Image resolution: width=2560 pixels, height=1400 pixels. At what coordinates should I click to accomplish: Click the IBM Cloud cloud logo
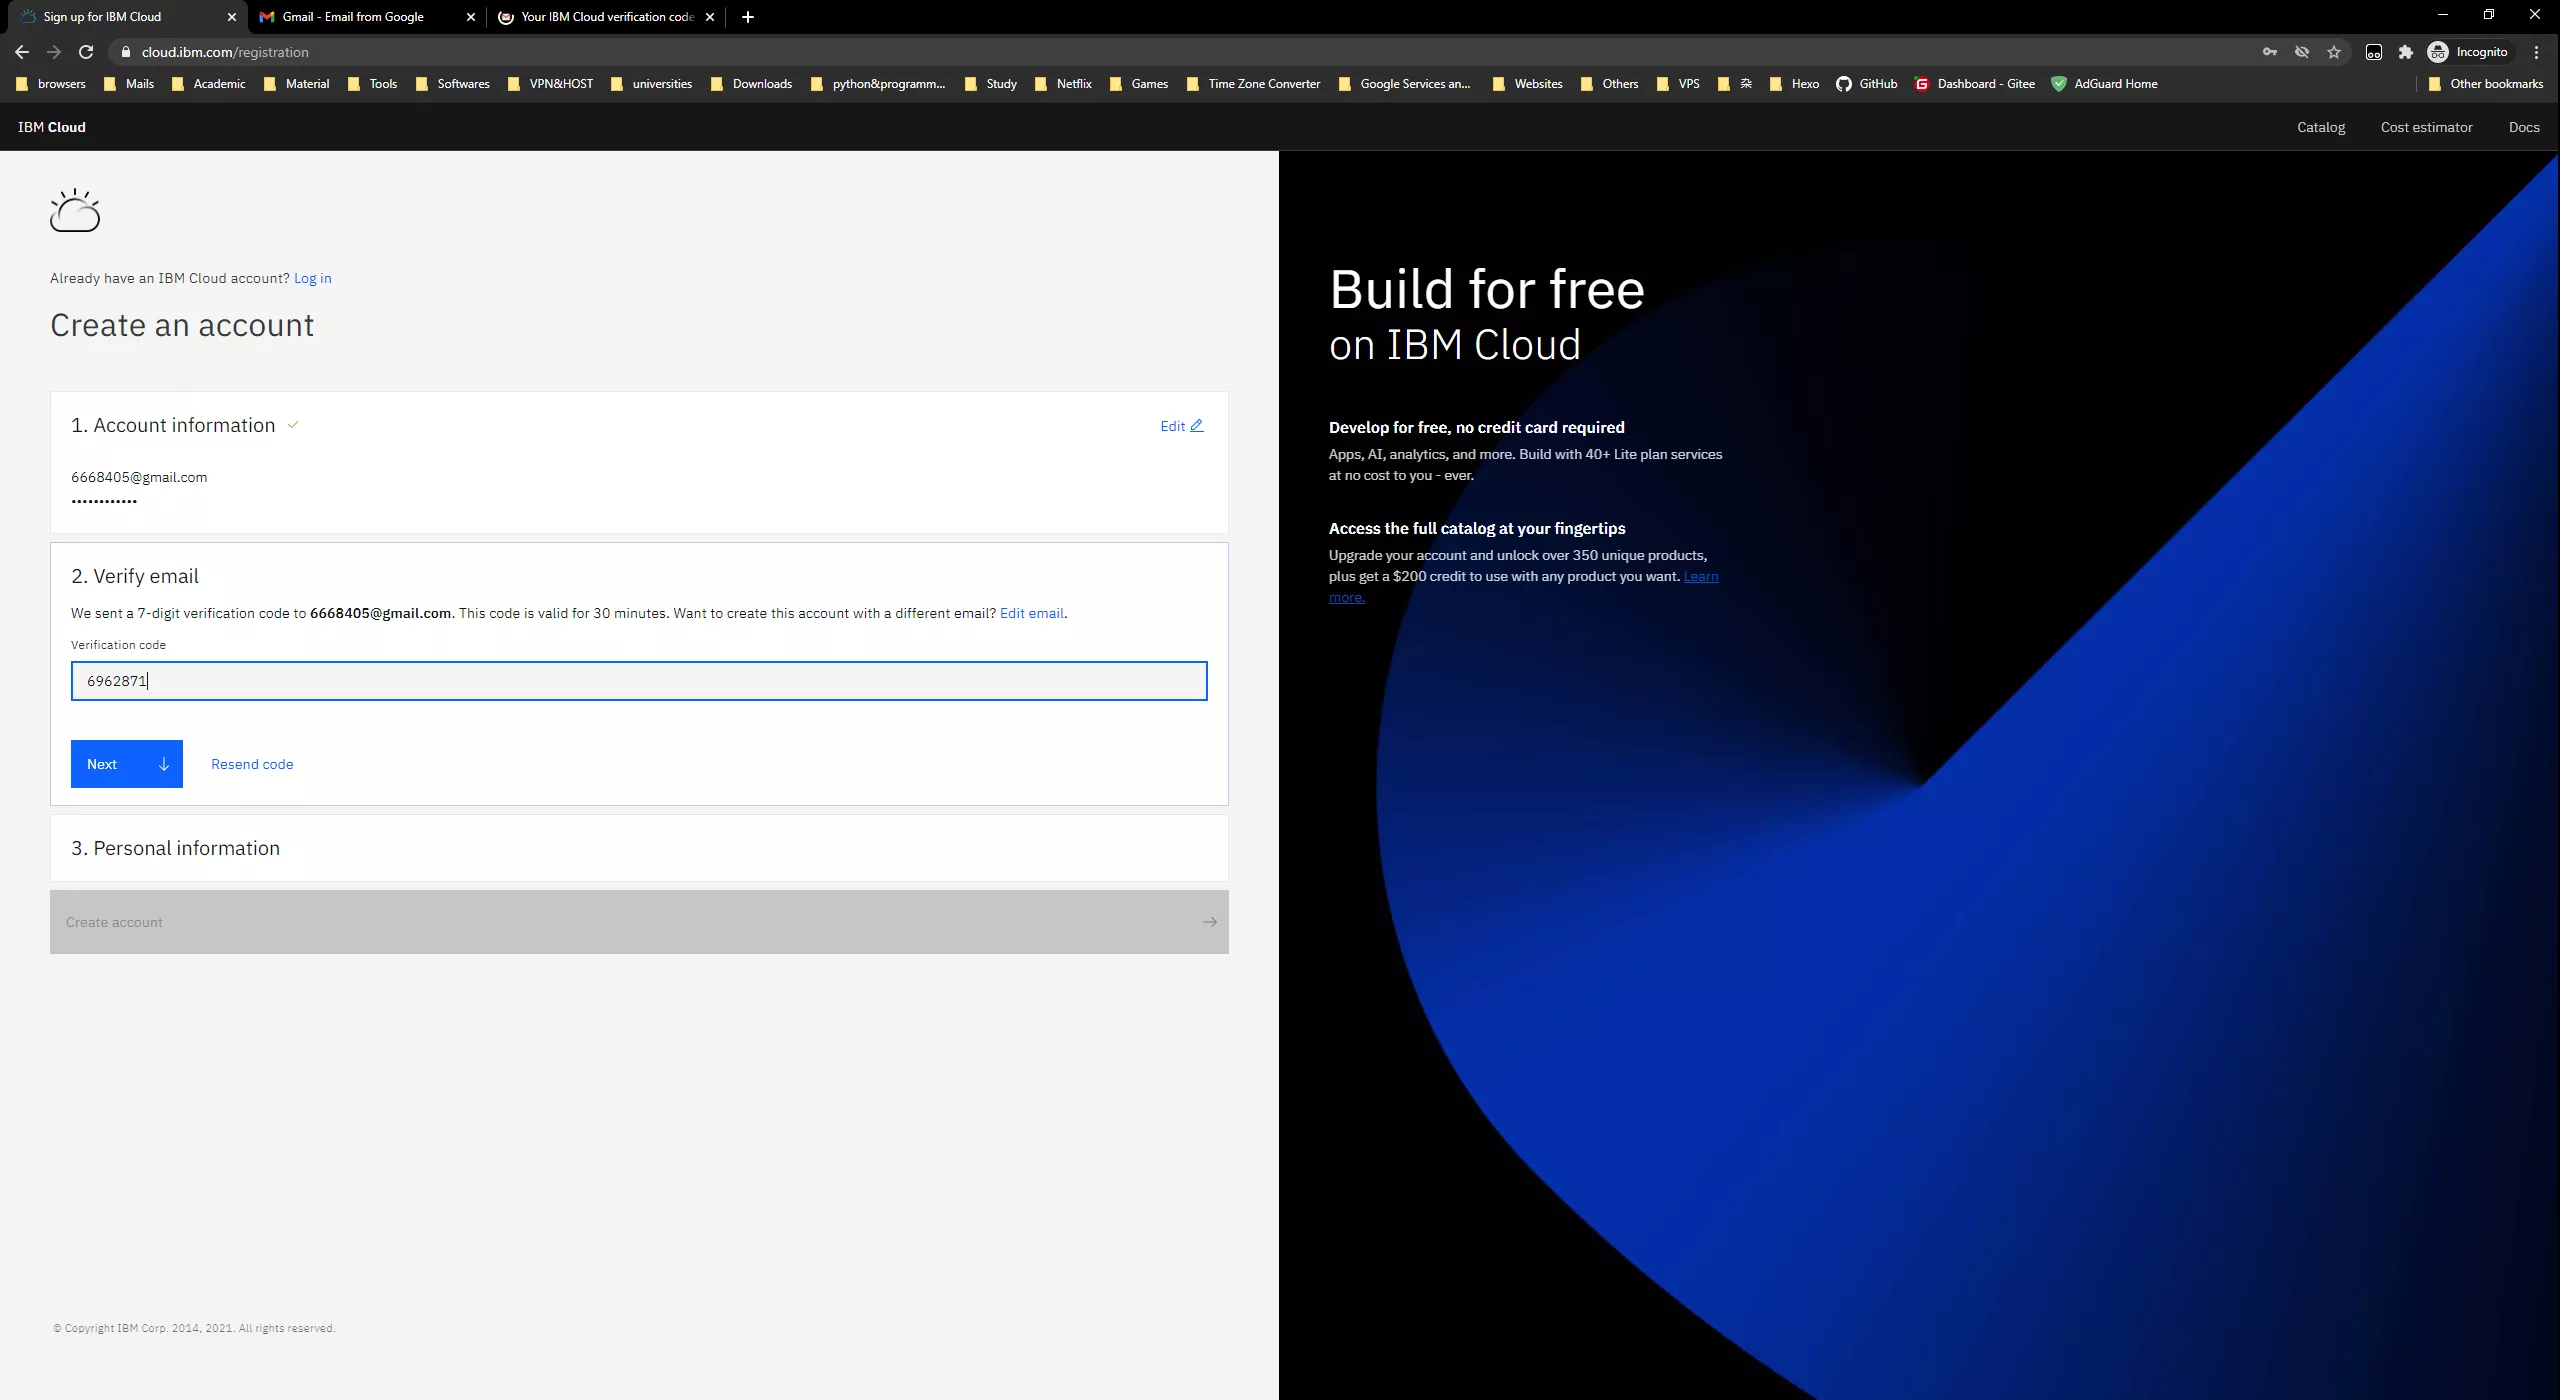75,210
